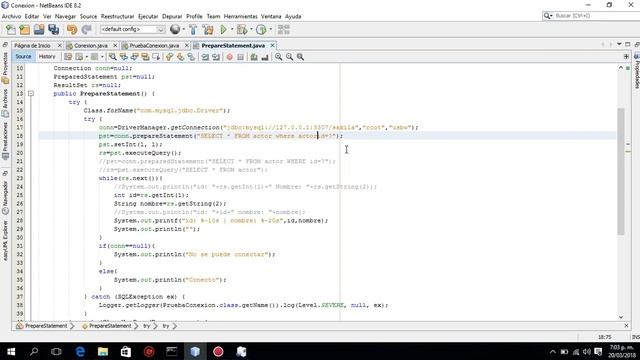Click the scrollbar down arrow in the editor

(621, 317)
